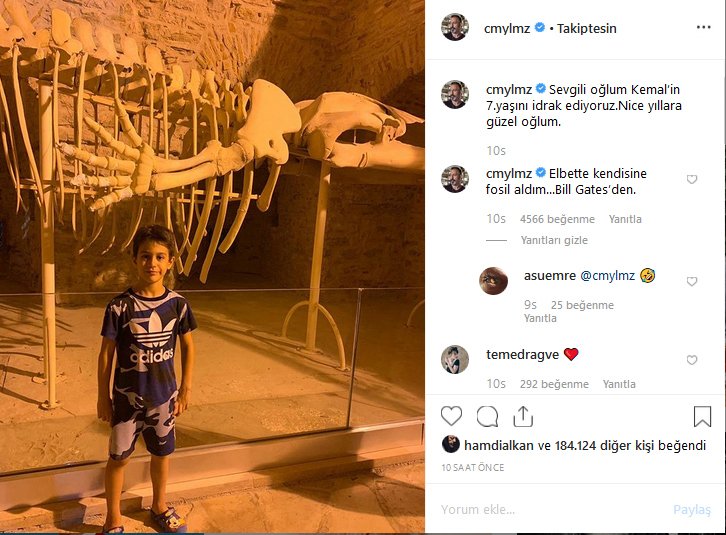The height and width of the screenshot is (535, 726).
Task: Like temedragve's comment with the heart
Action: (x=692, y=360)
